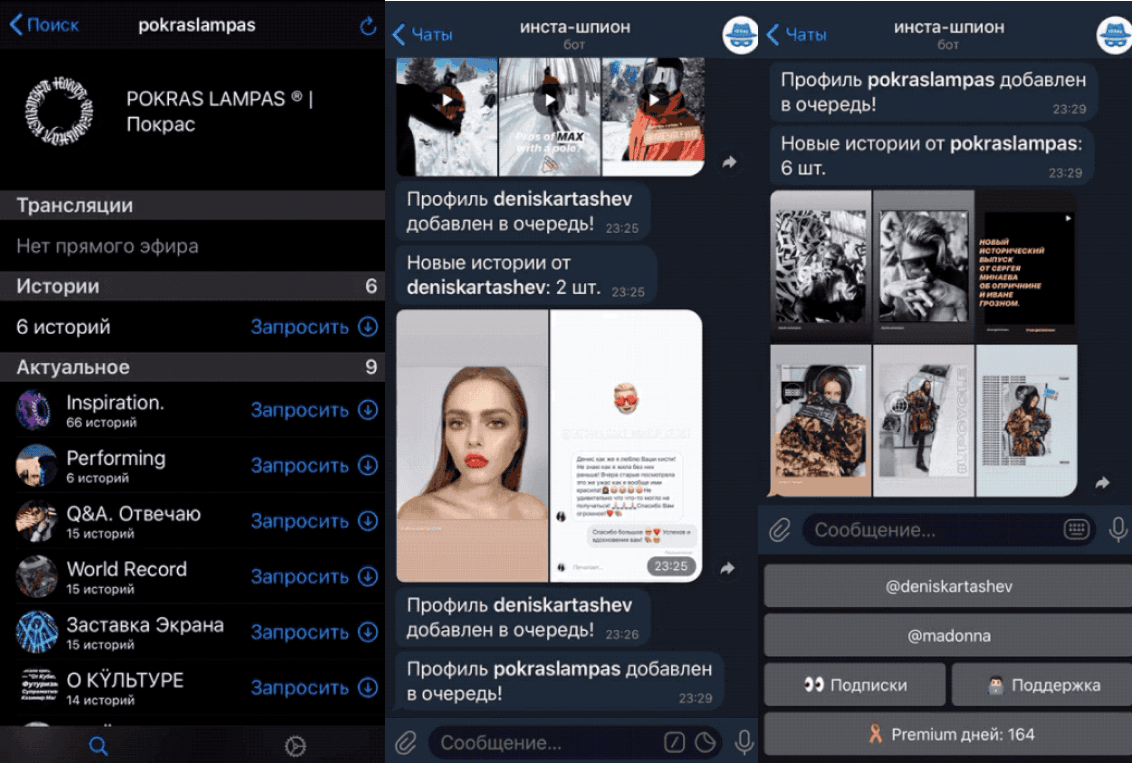This screenshot has width=1132, height=763.
Task: Open the magnifier search tab at bottom
Action: 98,745
